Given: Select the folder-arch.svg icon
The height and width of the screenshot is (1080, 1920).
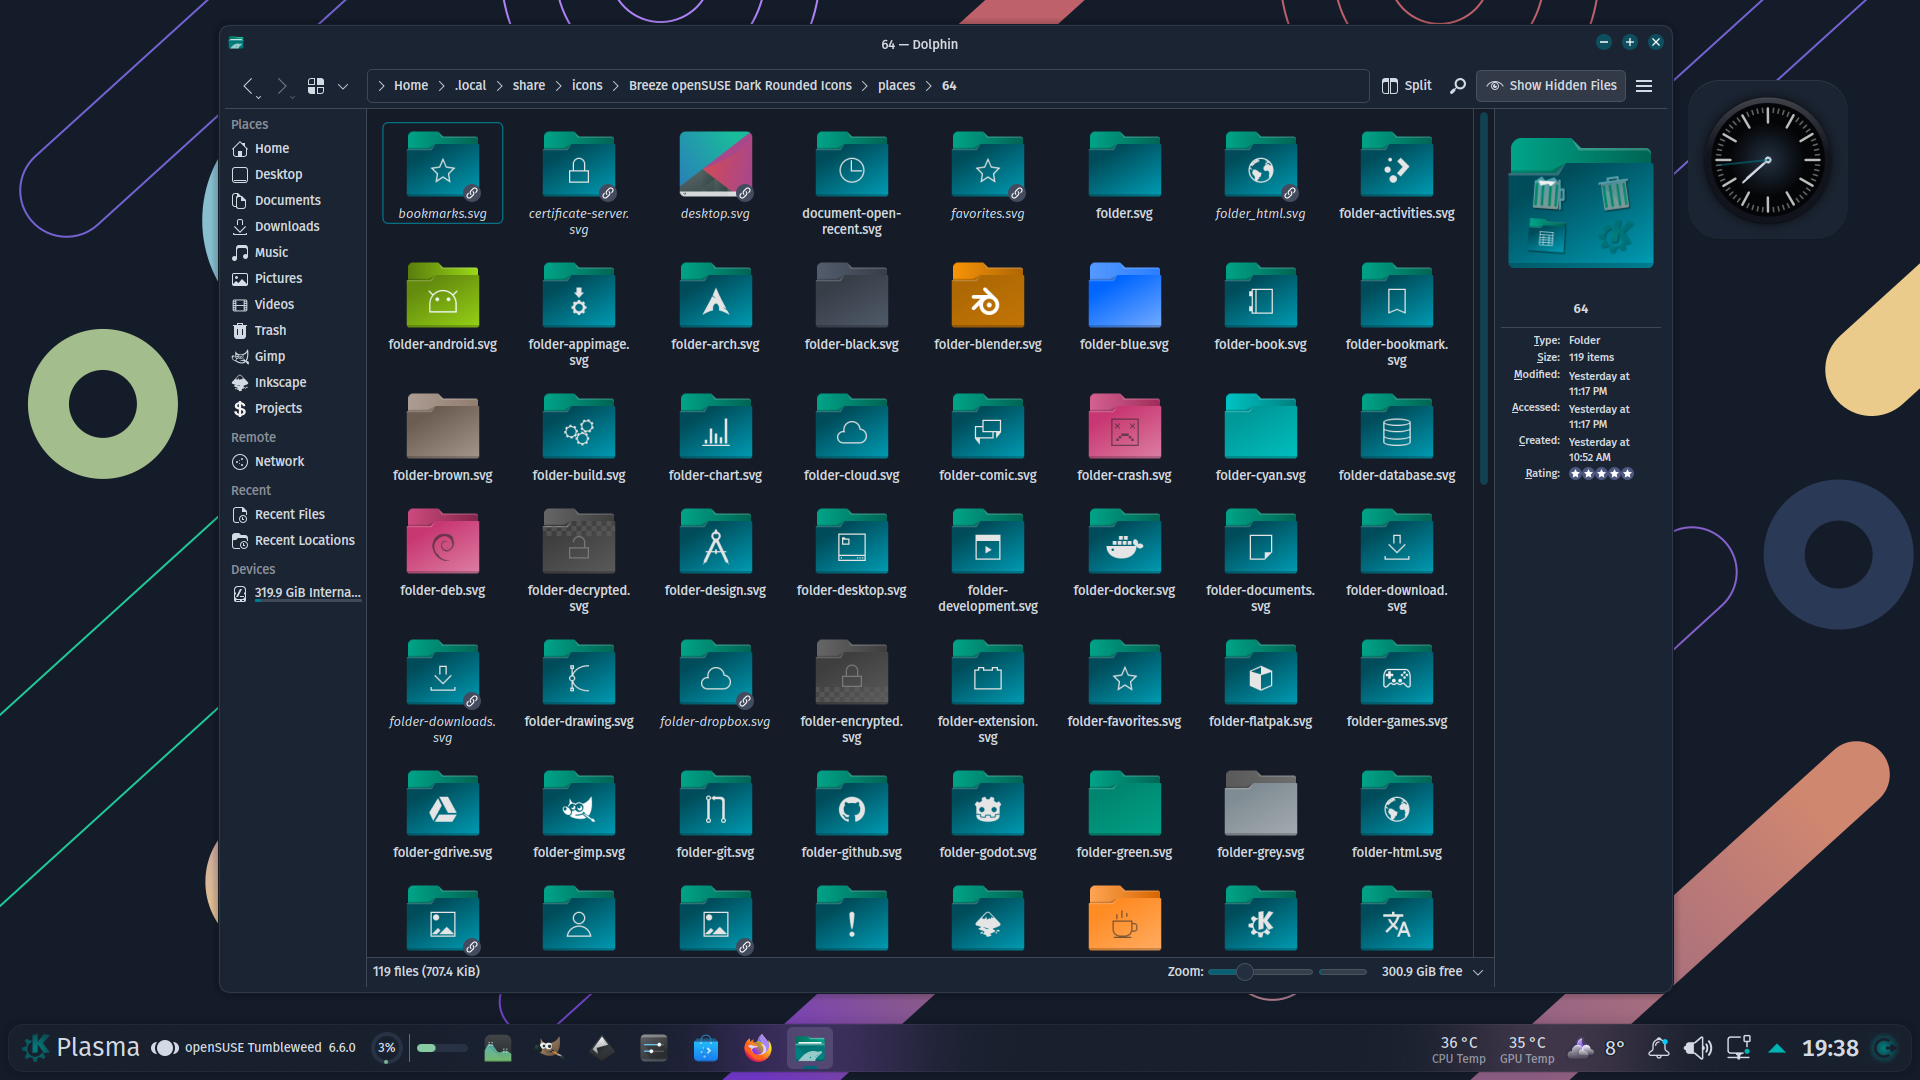Looking at the screenshot, I should coord(715,296).
